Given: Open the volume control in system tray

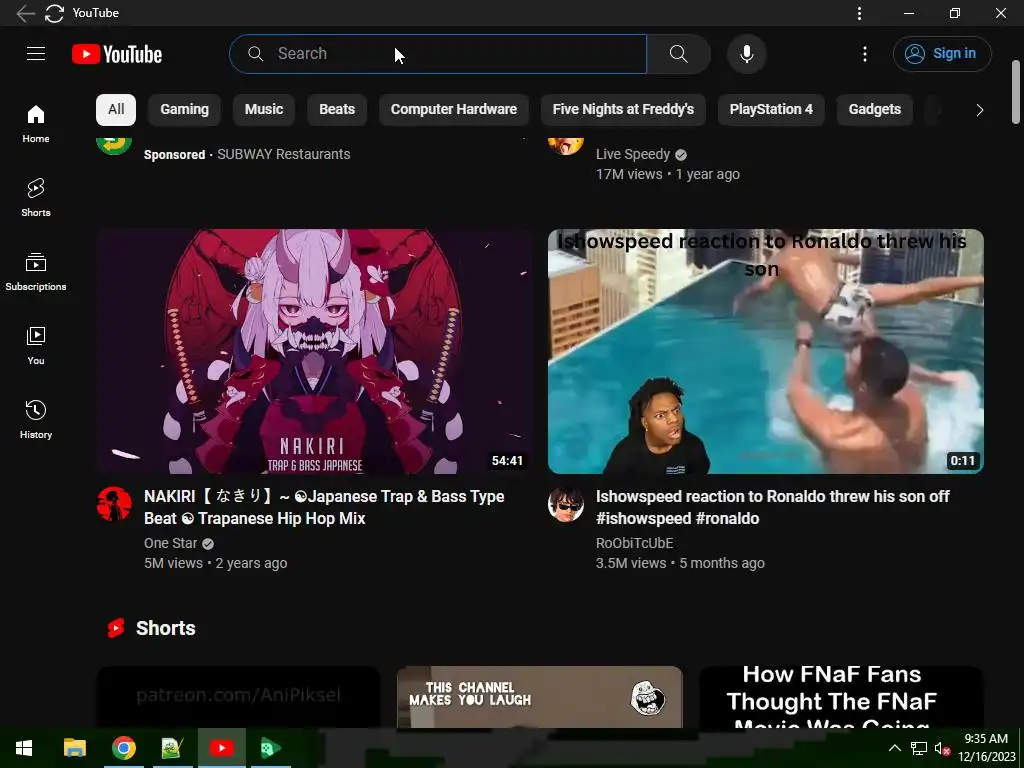Looking at the screenshot, I should point(942,748).
